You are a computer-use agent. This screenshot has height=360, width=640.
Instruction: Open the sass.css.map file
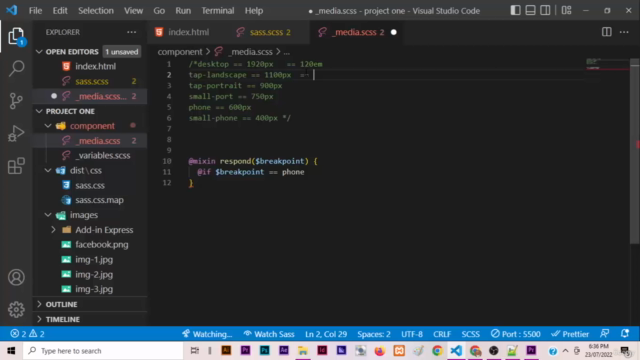[x=90, y=200]
